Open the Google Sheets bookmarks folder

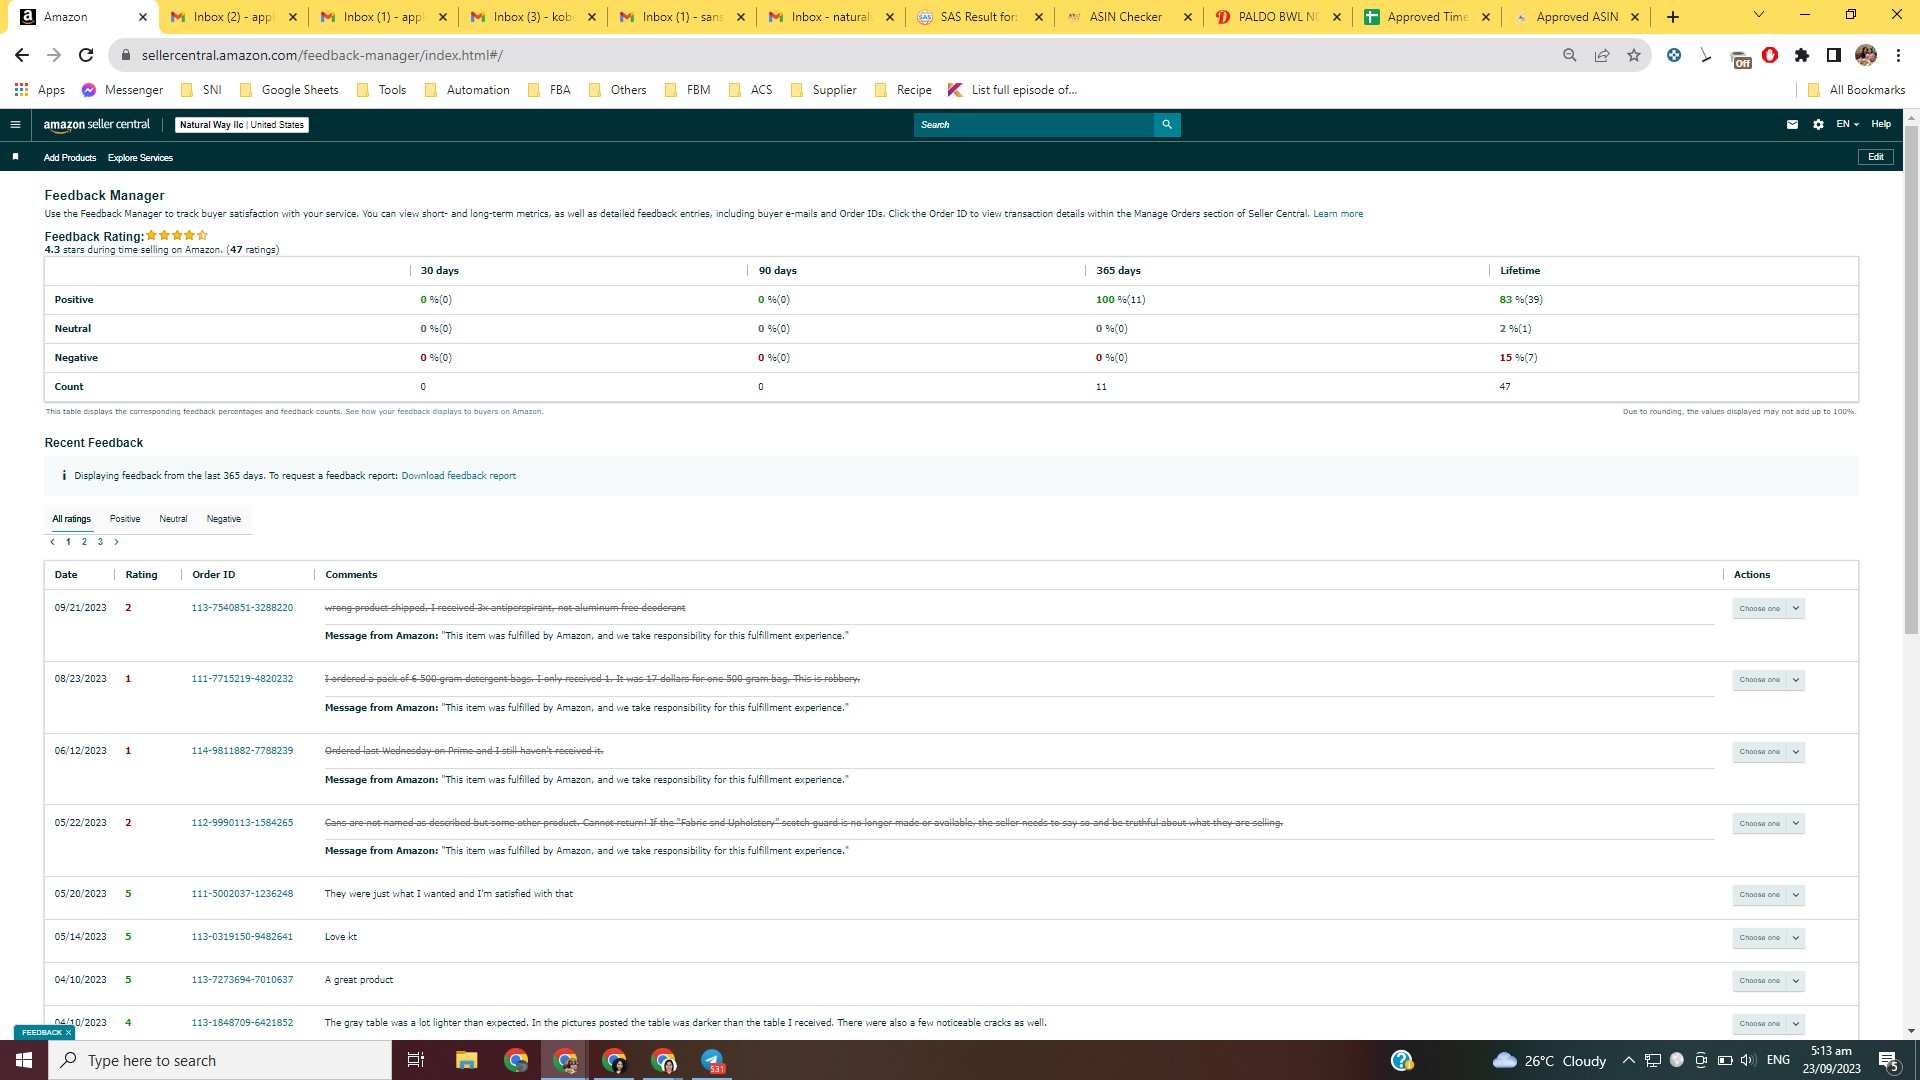[x=289, y=90]
